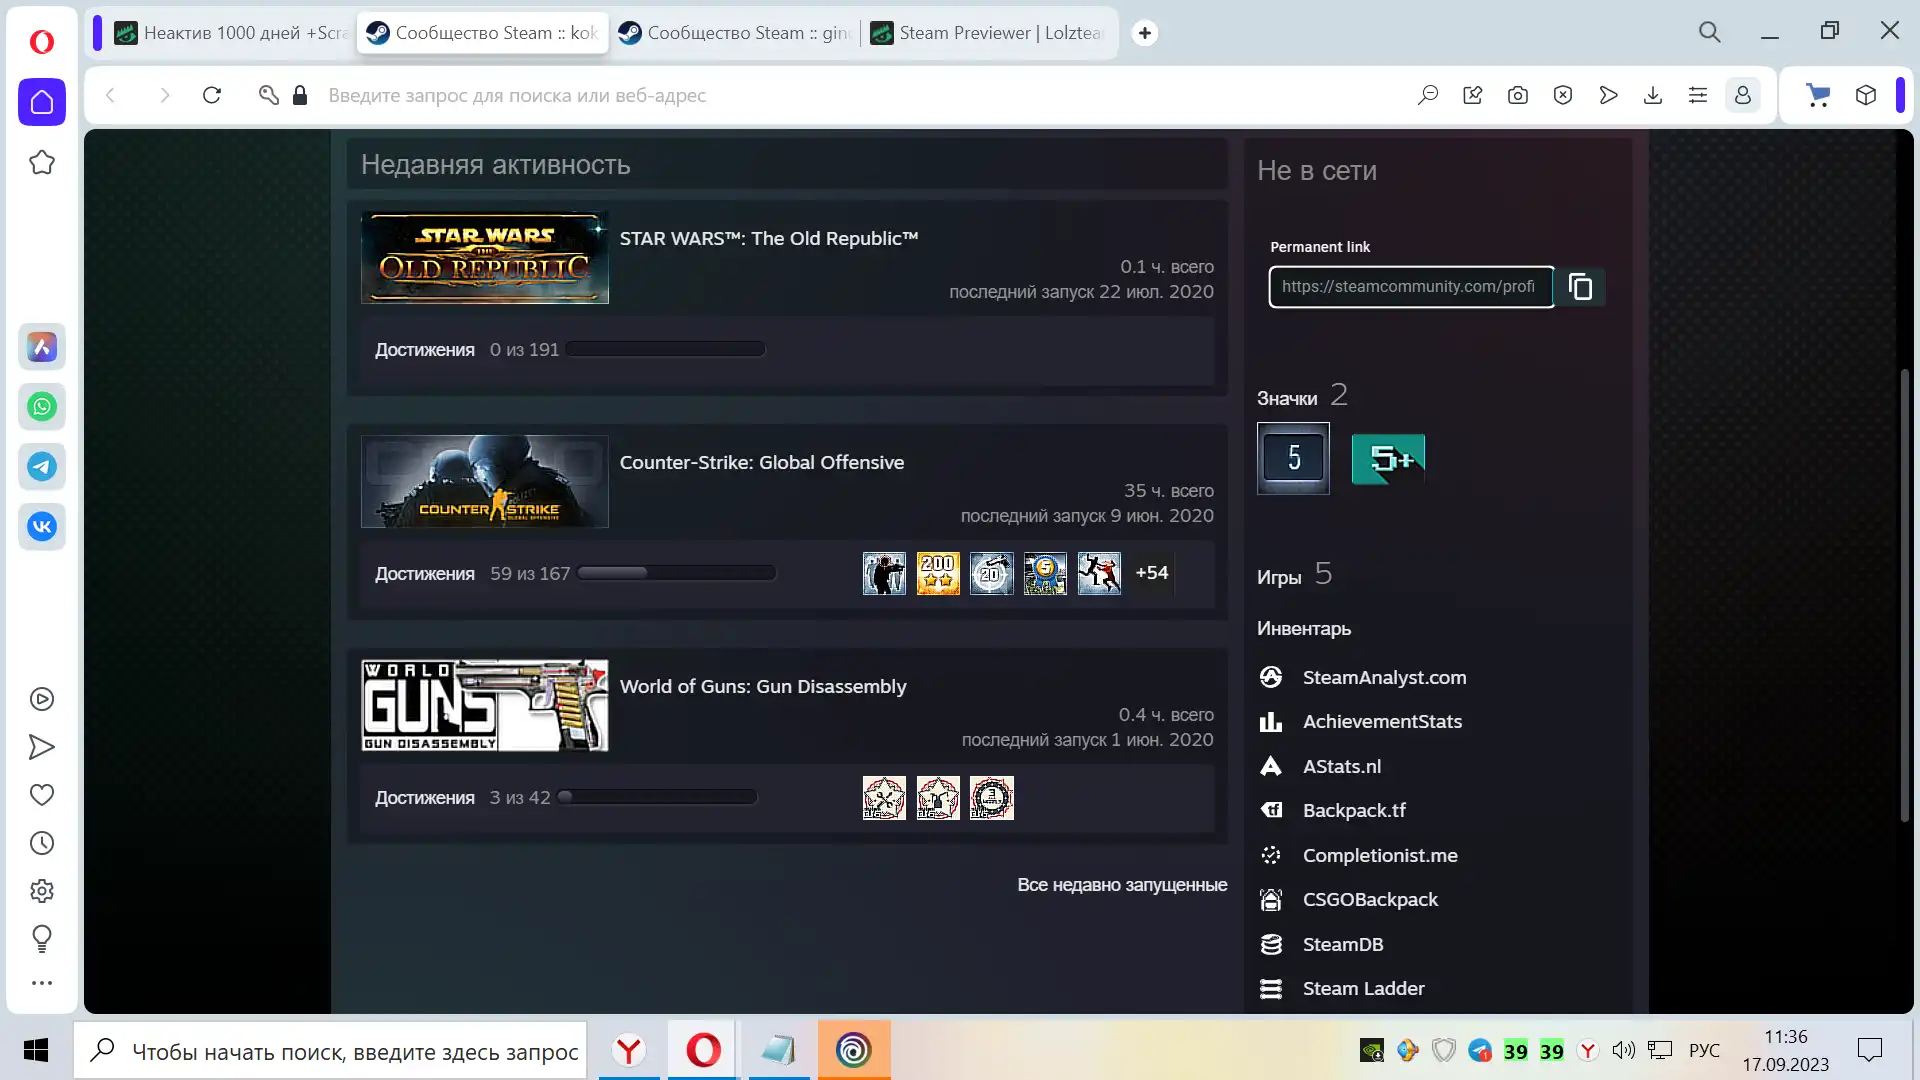Screen dimensions: 1920x1080
Task: Open Star Wars Old Republic thumbnail
Action: 485,258
